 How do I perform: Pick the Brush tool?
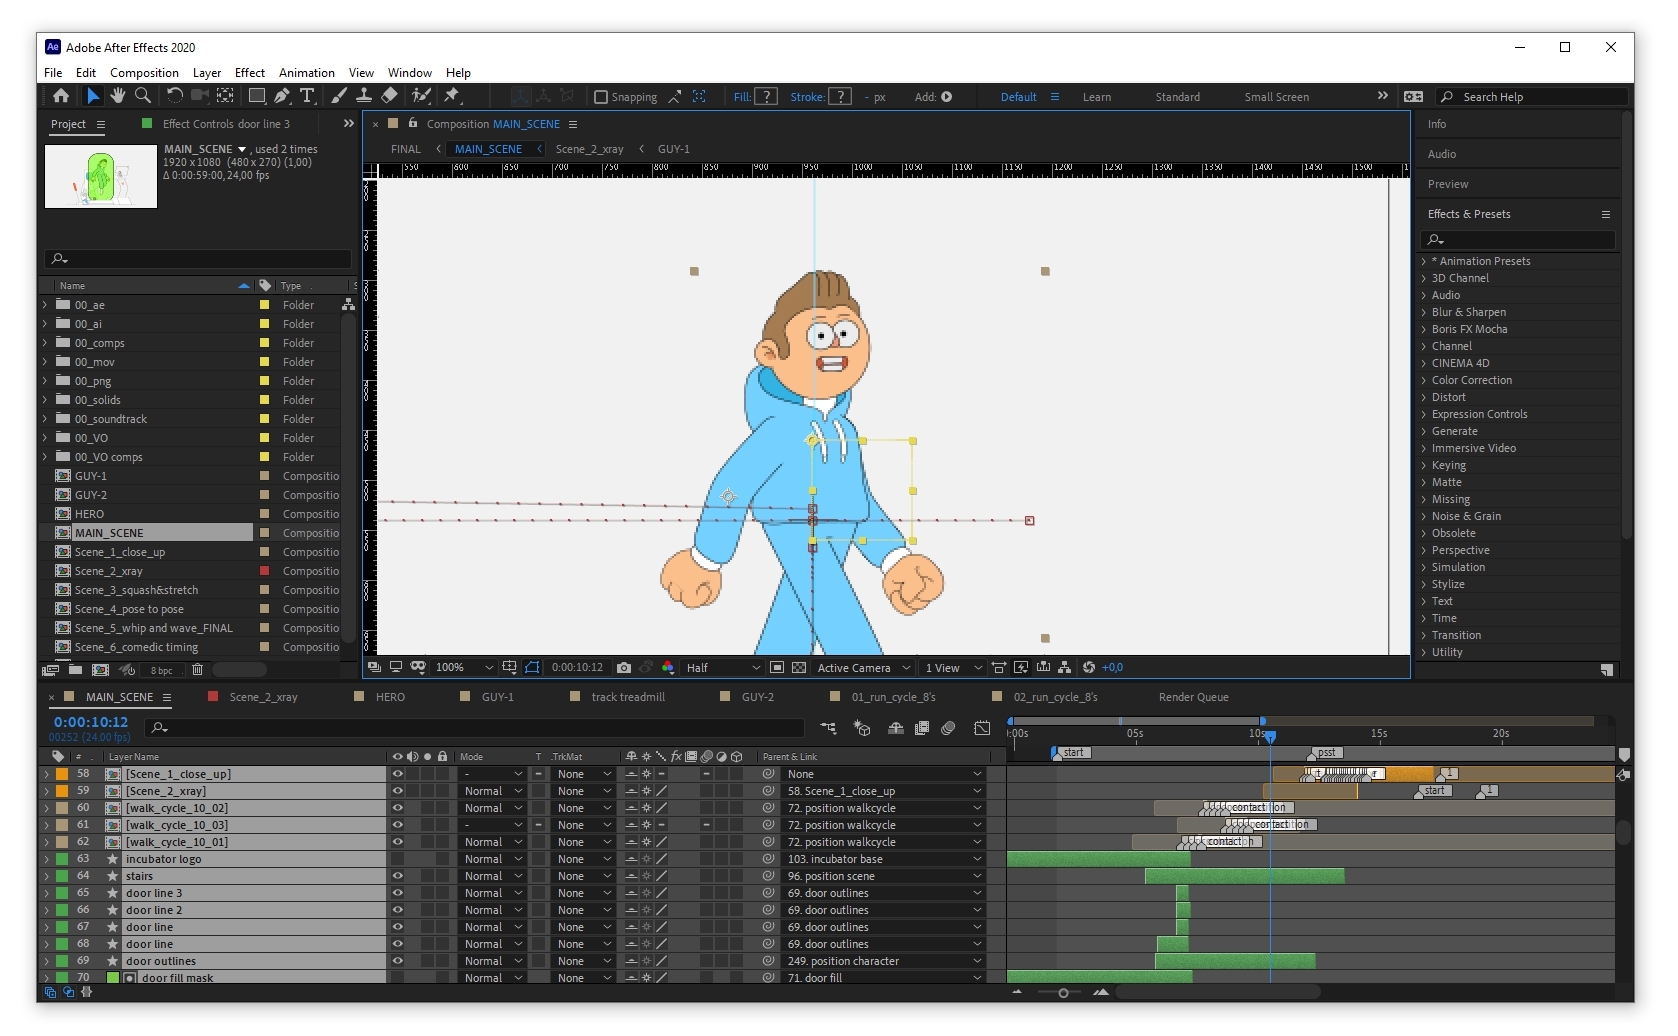[x=338, y=96]
